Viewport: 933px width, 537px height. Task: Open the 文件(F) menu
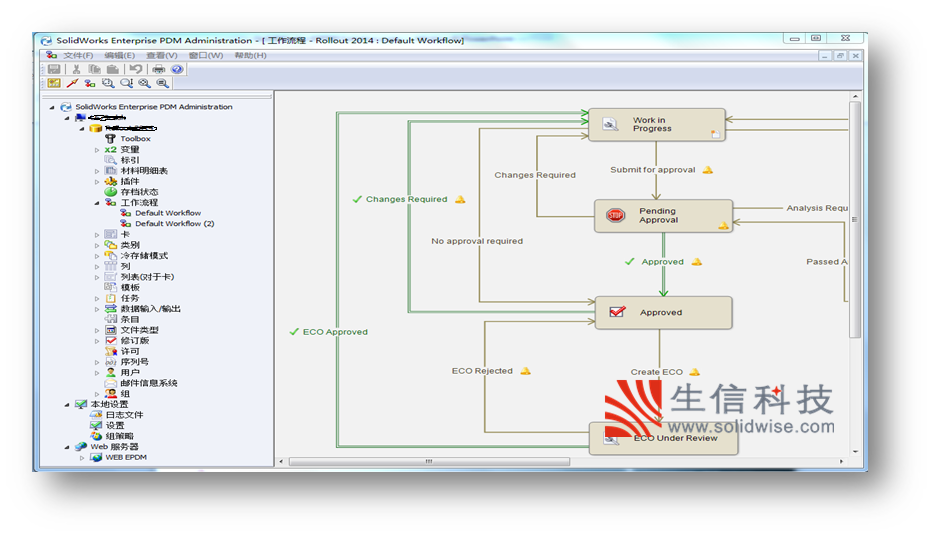point(78,55)
